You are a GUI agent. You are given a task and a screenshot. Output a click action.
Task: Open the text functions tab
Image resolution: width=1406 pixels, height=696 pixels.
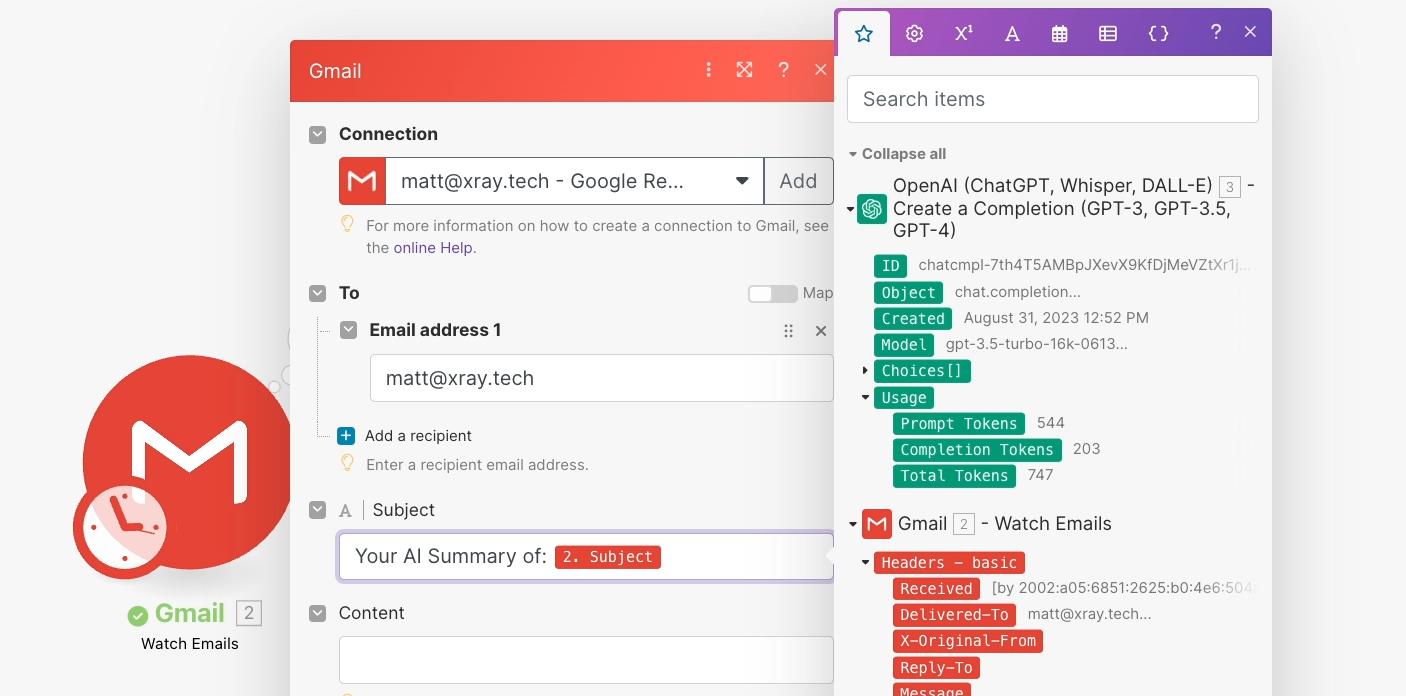1012,33
